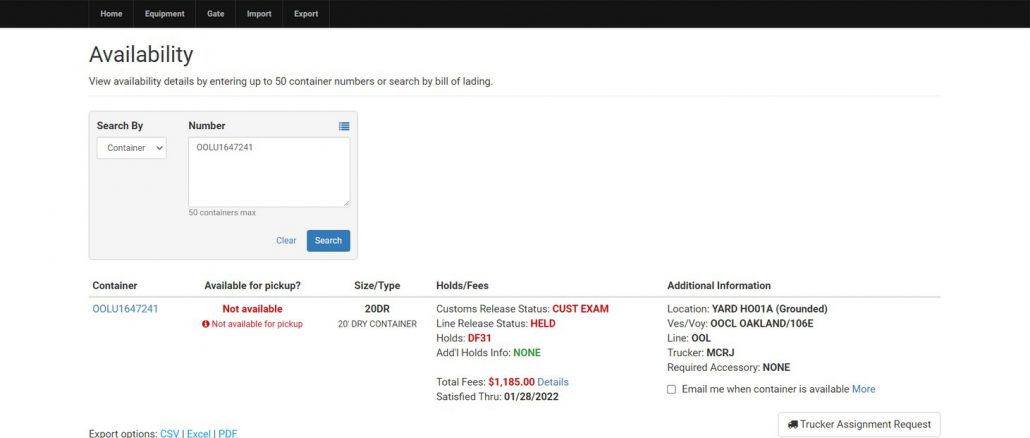The width and height of the screenshot is (1030, 438).
Task: Open the Gate menu
Action: click(x=216, y=14)
